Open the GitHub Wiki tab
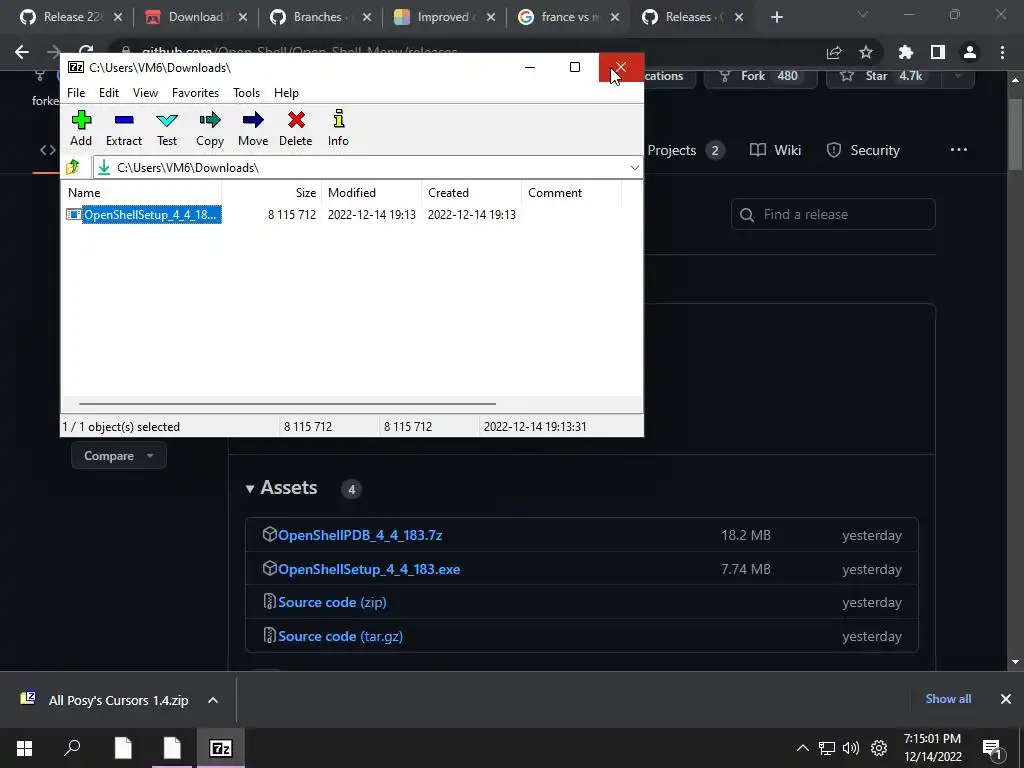The image size is (1024, 768). tap(775, 150)
